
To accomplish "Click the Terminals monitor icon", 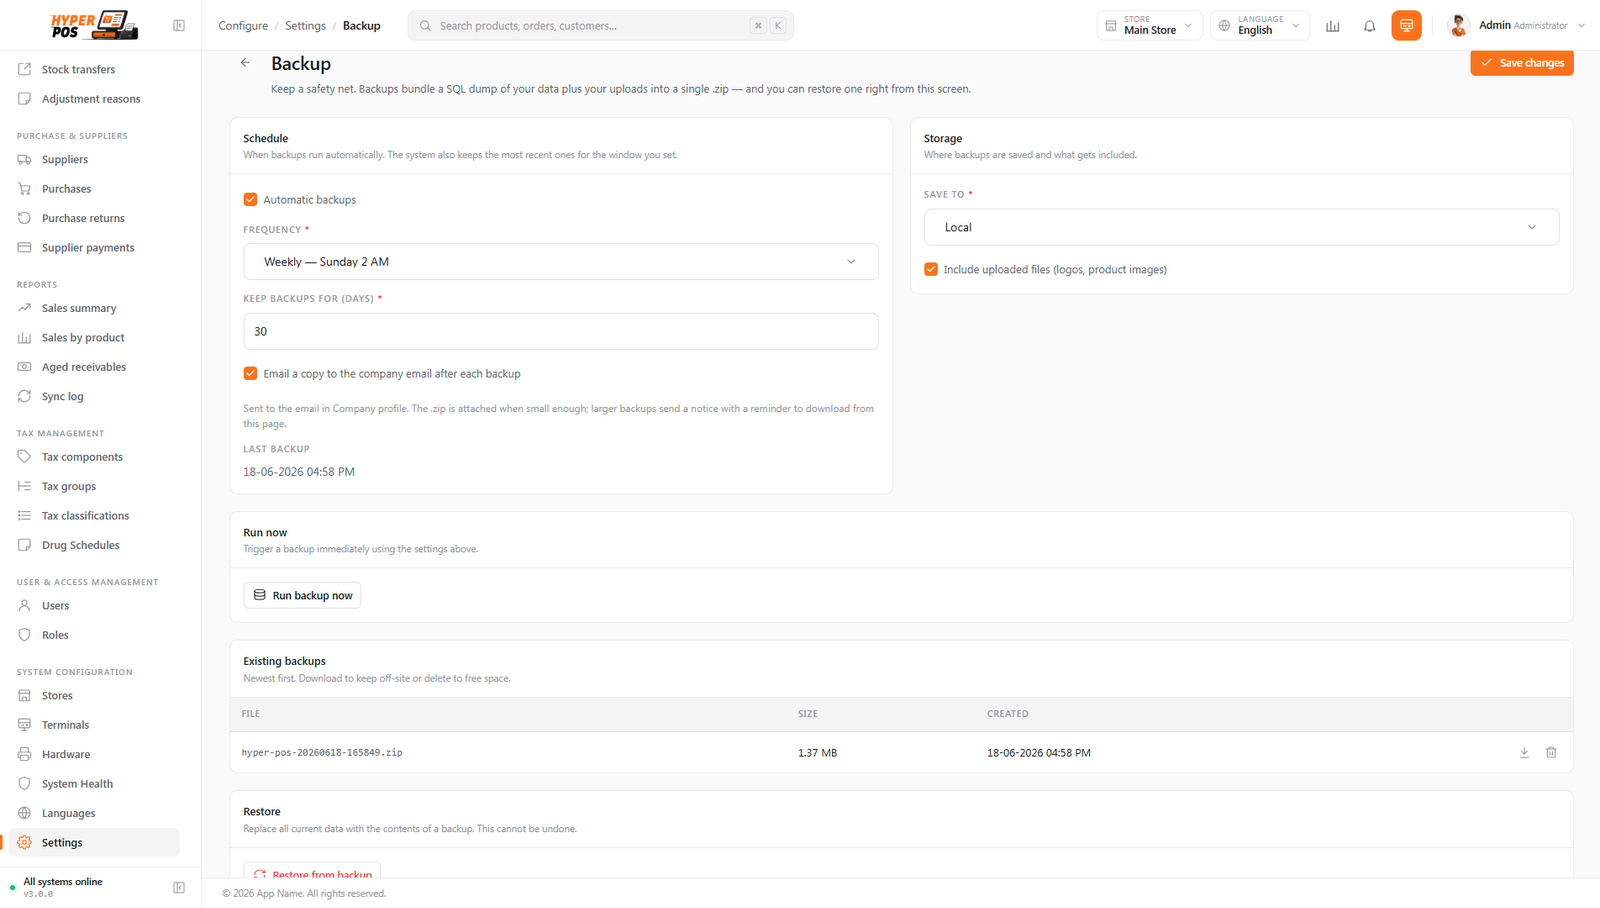I will [x=24, y=725].
